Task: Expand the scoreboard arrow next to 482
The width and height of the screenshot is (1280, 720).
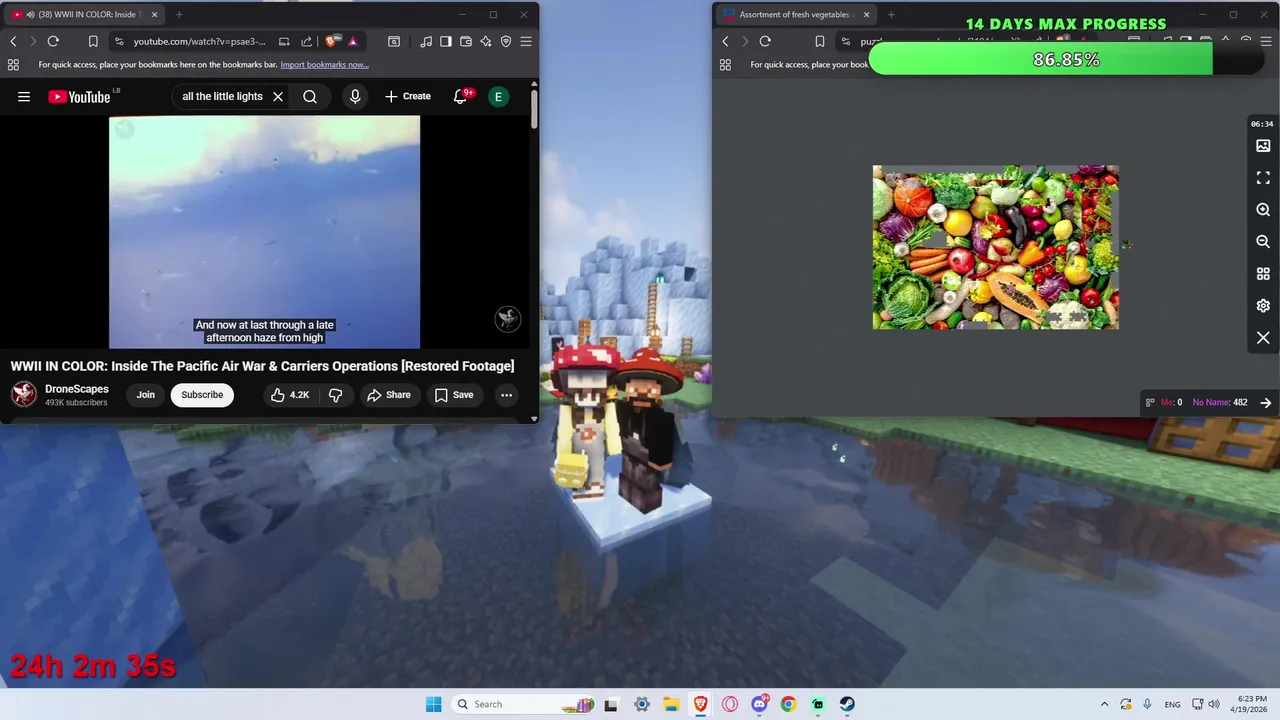Action: (1266, 403)
